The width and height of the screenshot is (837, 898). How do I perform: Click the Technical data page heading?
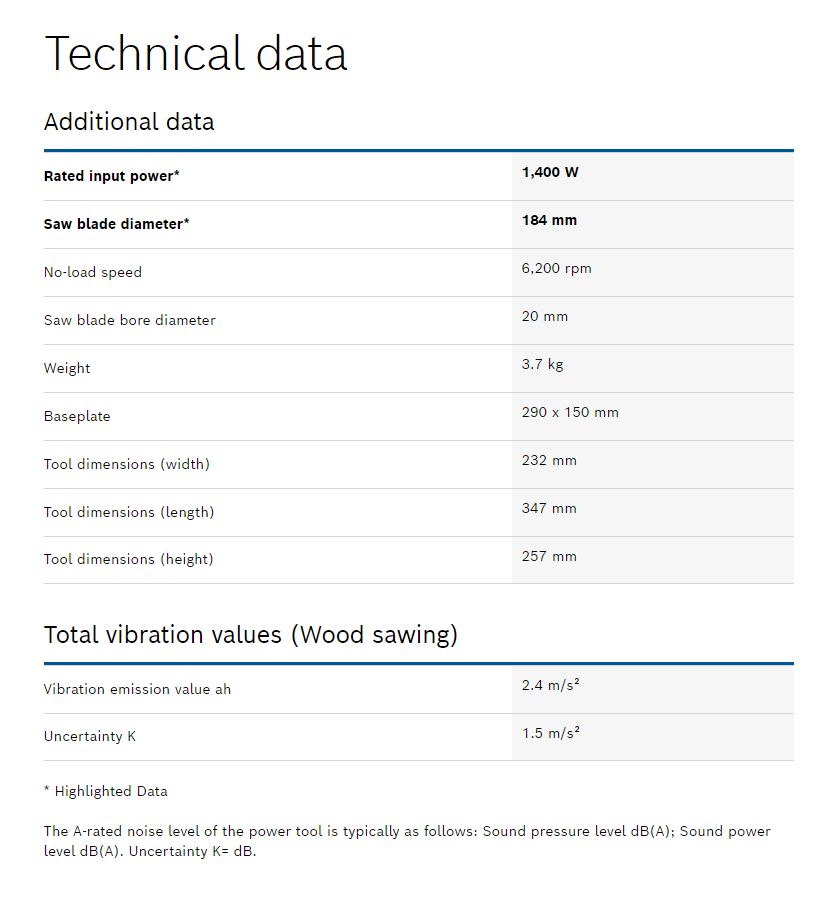point(195,53)
